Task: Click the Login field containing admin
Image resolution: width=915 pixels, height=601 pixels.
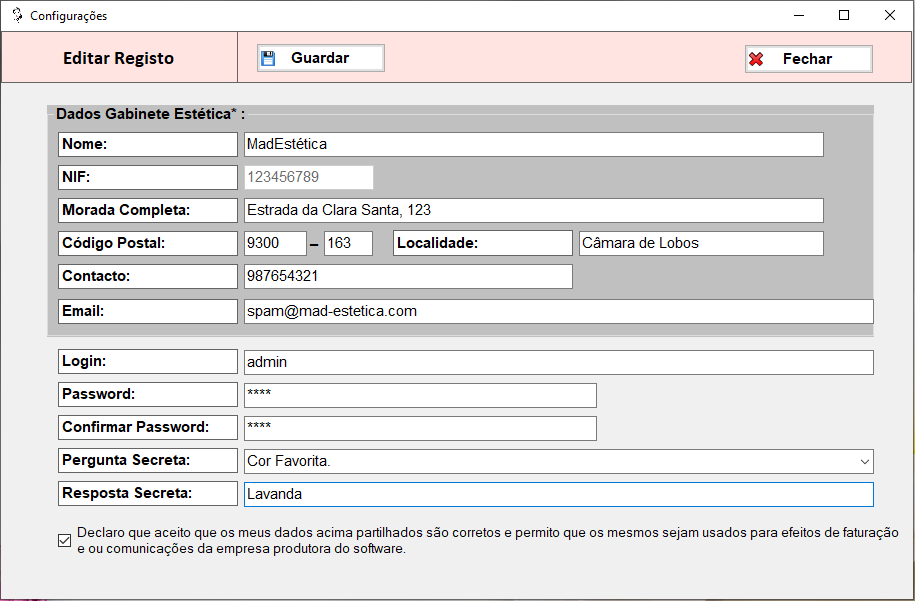Action: pyautogui.click(x=558, y=362)
